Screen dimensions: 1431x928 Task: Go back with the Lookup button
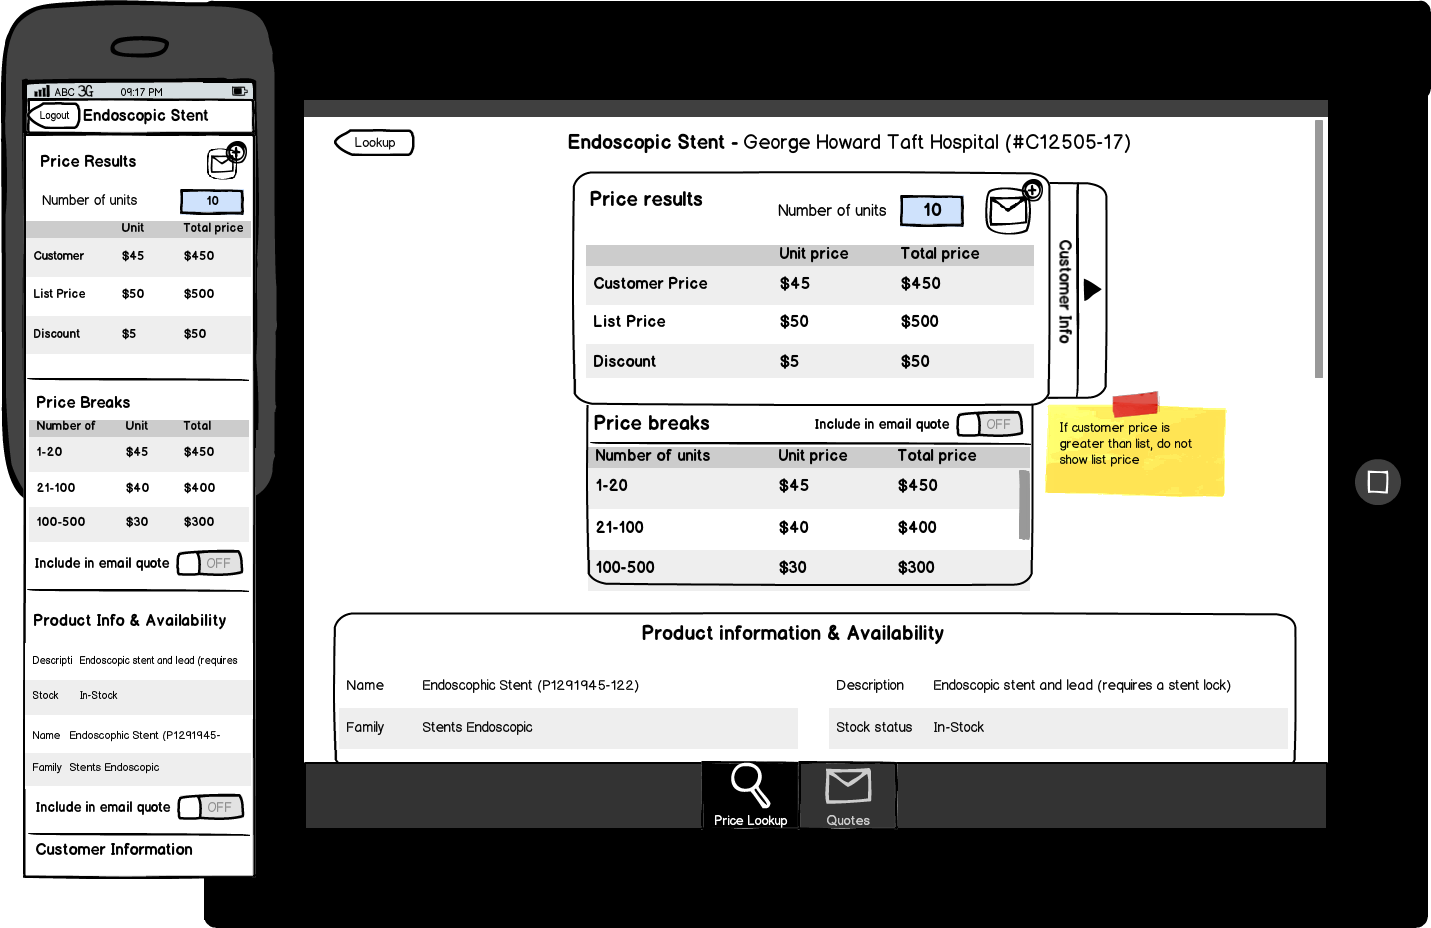tap(374, 142)
